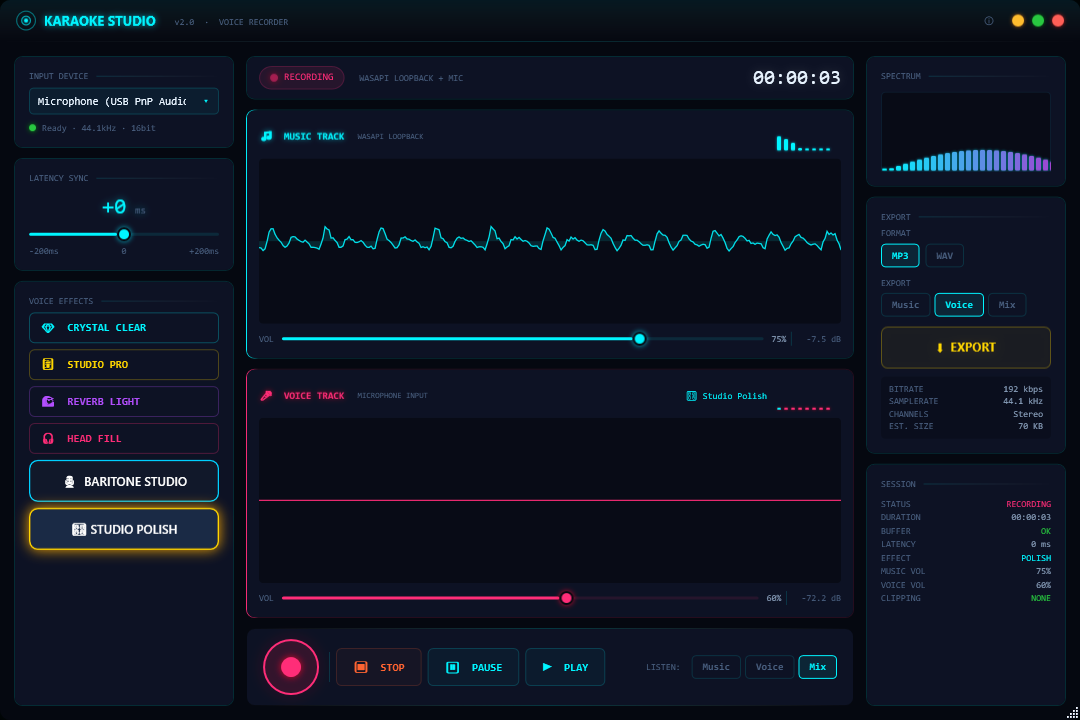Image resolution: width=1080 pixels, height=720 pixels.
Task: Click the diamond icon on Crystal Clear
Action: [x=48, y=328]
